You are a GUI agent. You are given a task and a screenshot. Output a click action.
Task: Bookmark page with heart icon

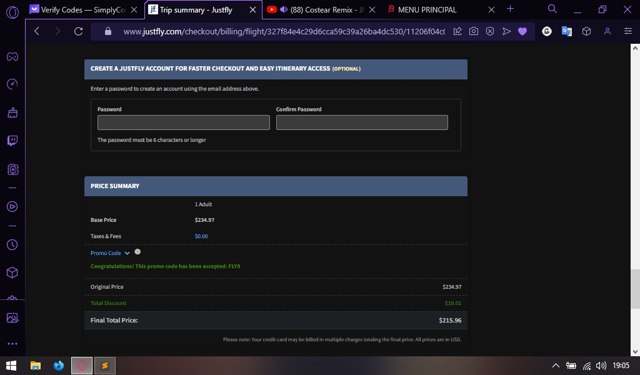pyautogui.click(x=522, y=31)
